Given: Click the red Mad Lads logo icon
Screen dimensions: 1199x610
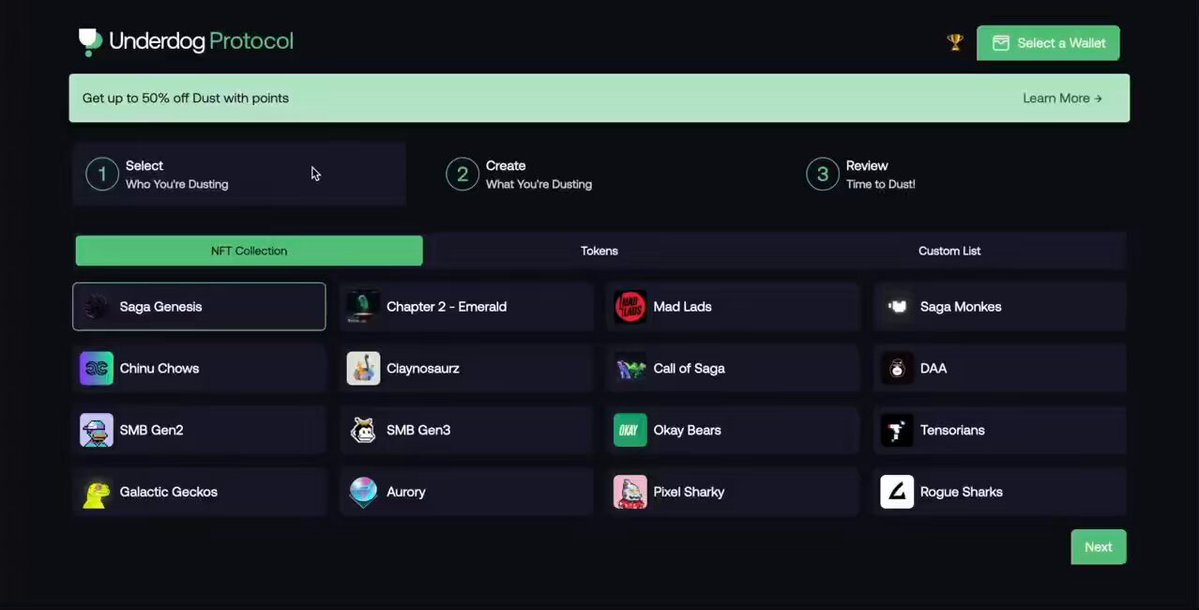Looking at the screenshot, I should [630, 307].
